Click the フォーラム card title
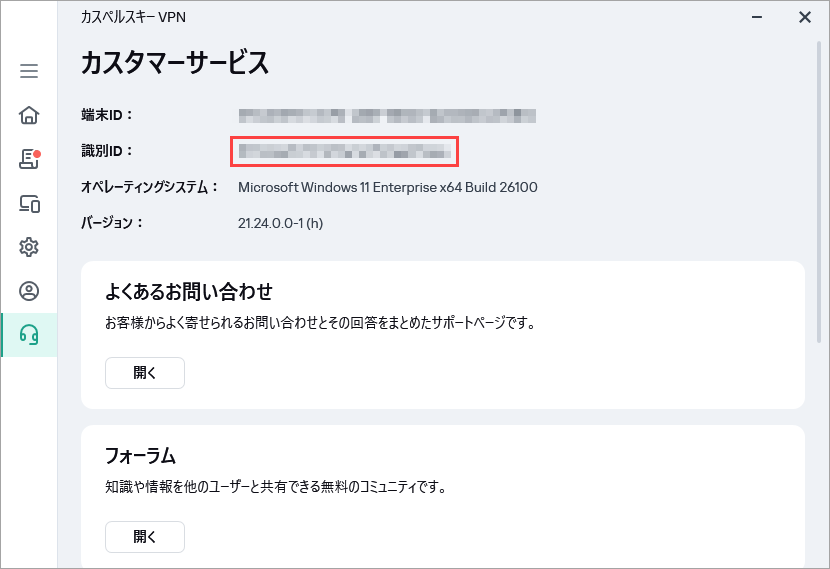Image resolution: width=830 pixels, height=569 pixels. (x=140, y=455)
